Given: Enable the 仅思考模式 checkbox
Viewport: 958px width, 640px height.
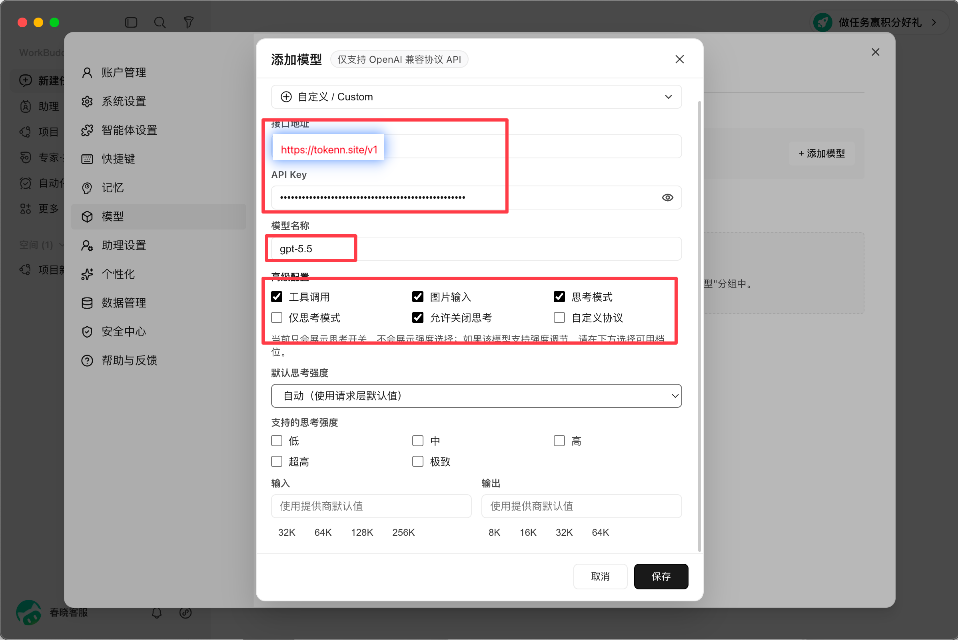Looking at the screenshot, I should (277, 318).
